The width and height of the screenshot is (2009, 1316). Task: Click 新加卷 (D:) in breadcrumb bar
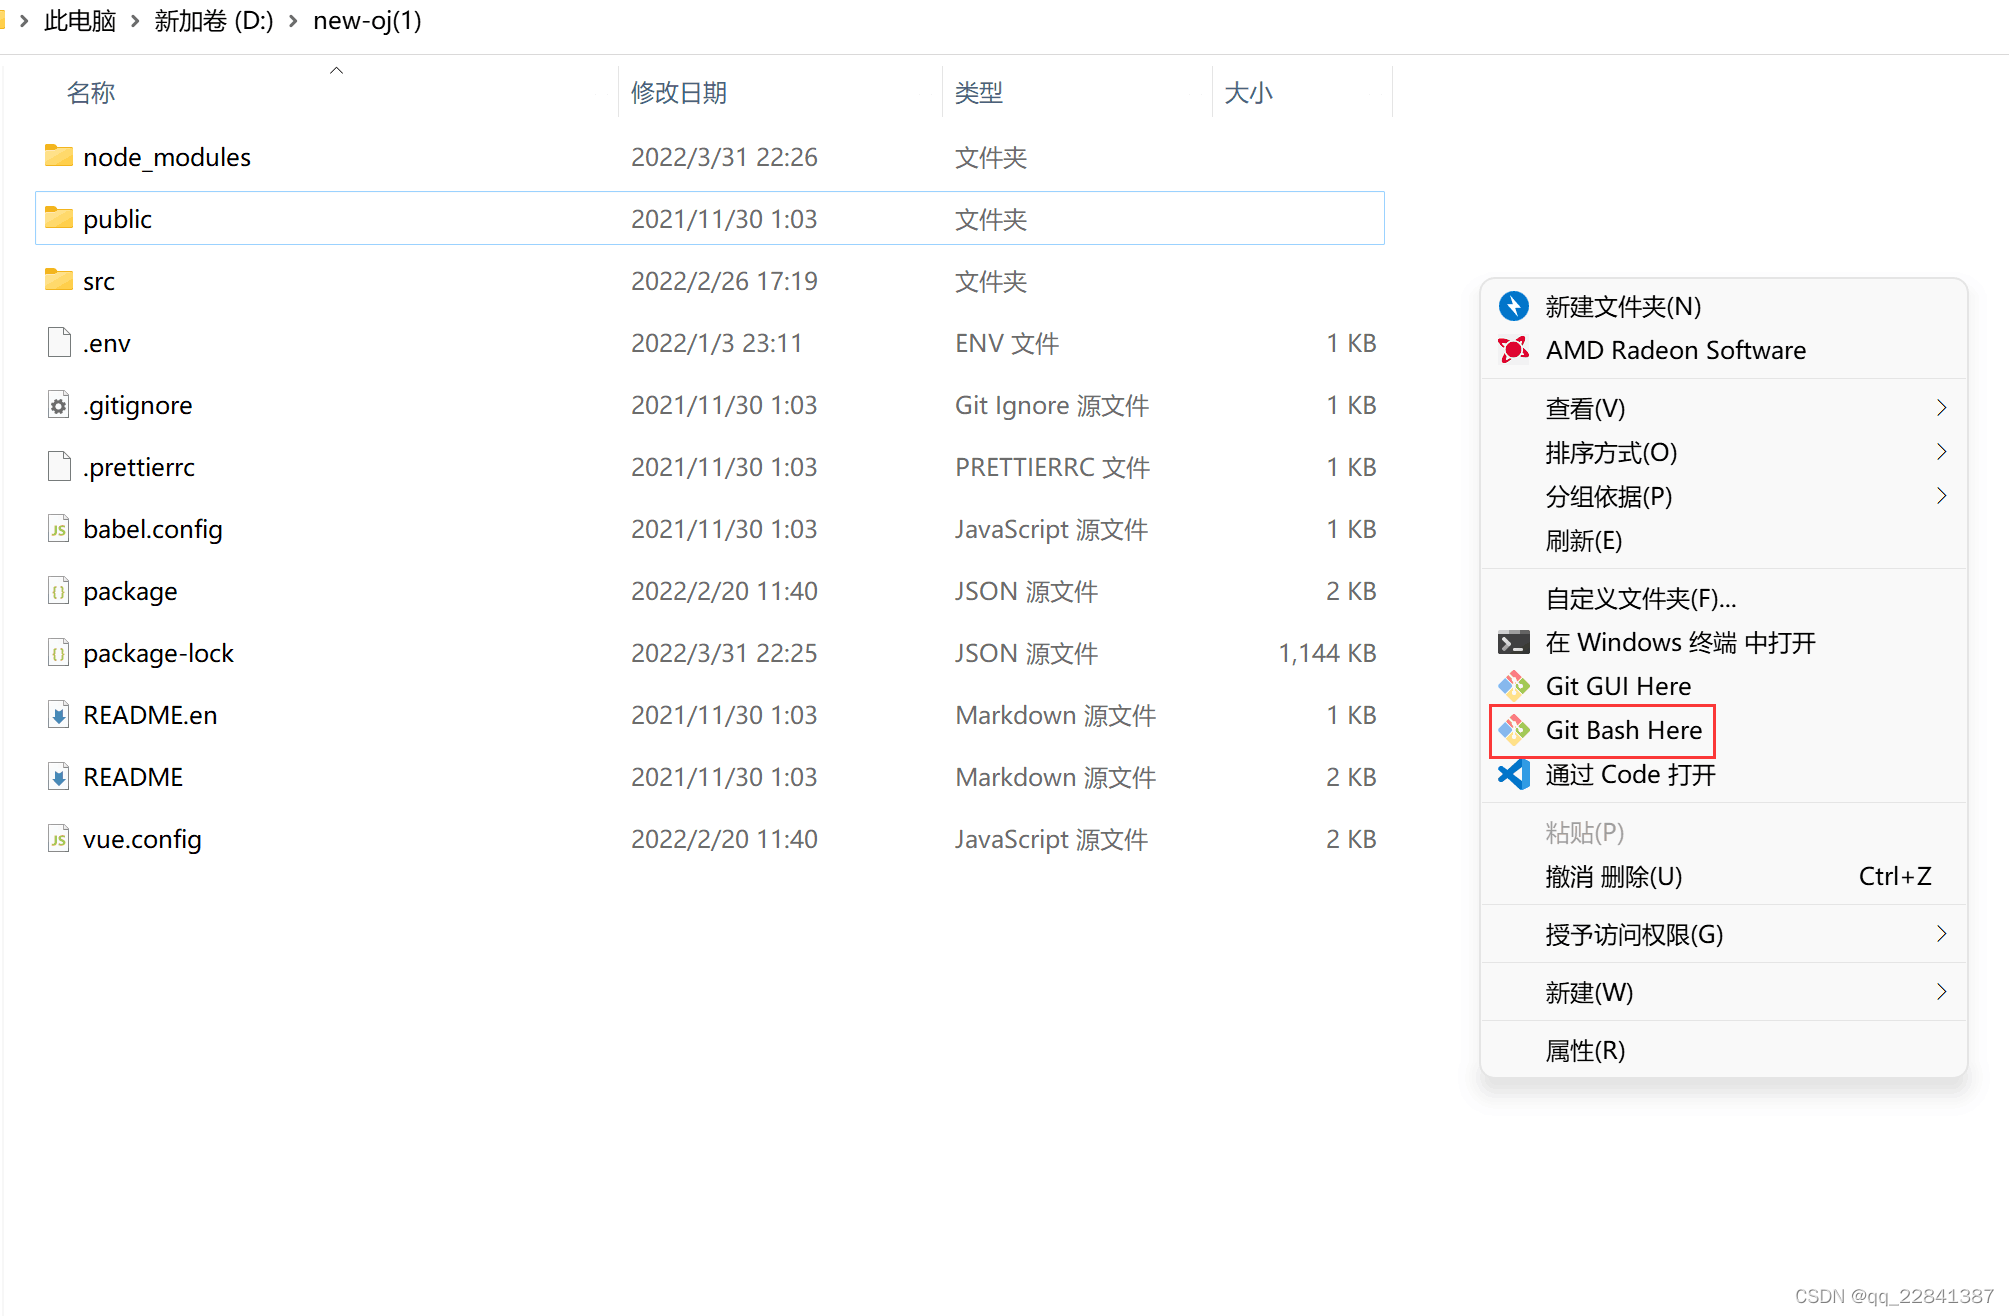pos(213,20)
